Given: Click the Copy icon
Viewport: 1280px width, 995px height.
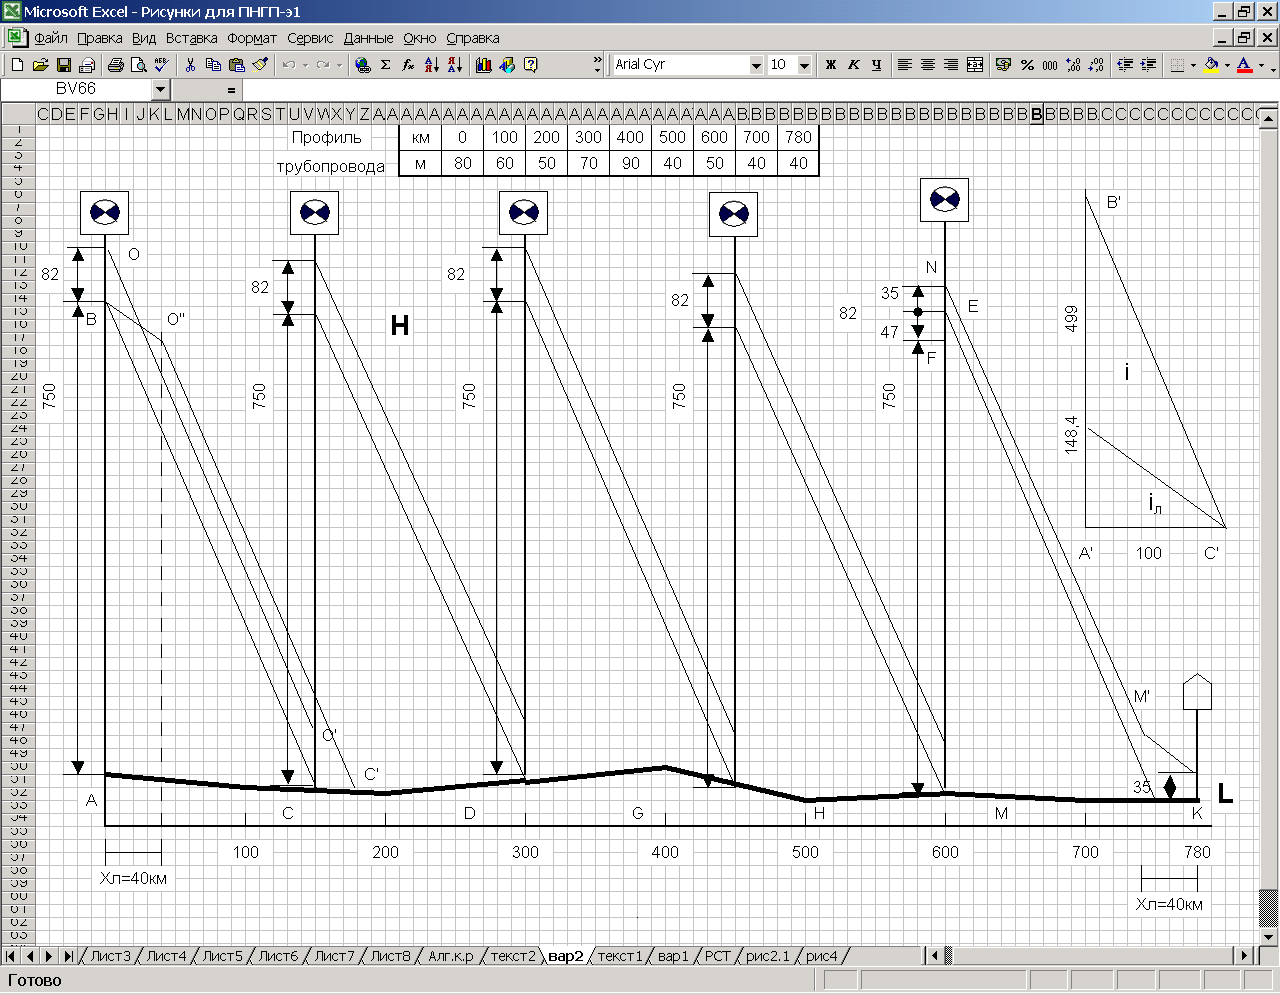Looking at the screenshot, I should coord(213,65).
